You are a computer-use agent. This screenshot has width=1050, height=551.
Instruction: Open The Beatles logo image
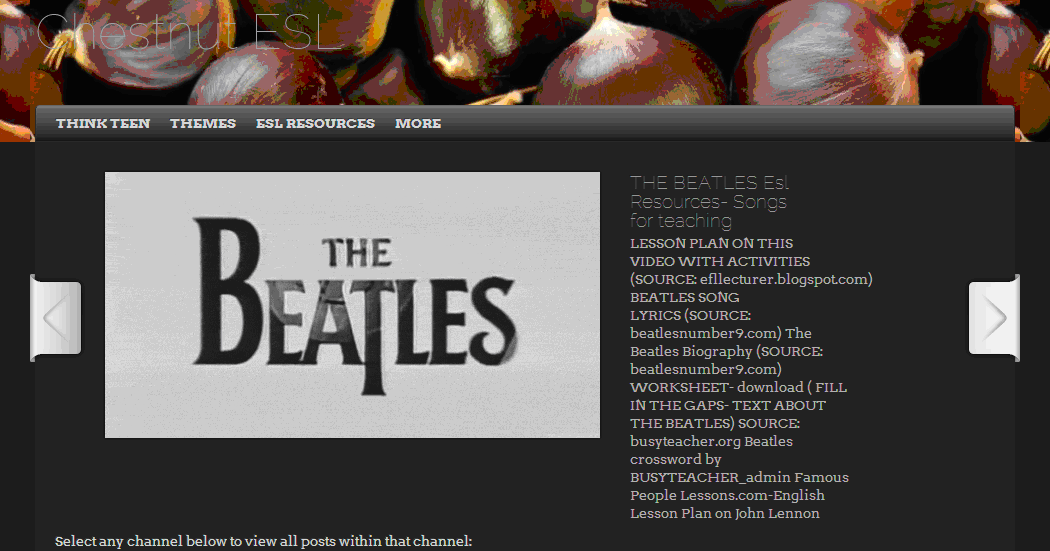(352, 305)
